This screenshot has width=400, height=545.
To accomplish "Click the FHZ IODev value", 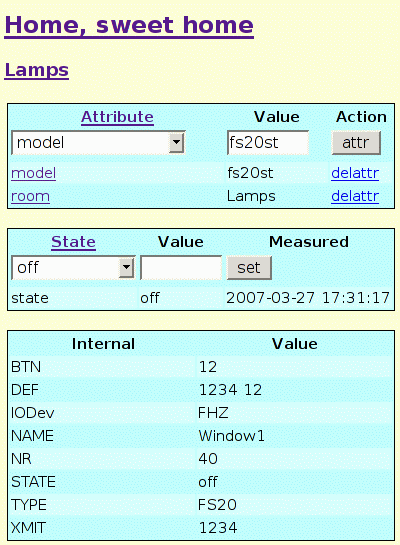I will coord(213,413).
